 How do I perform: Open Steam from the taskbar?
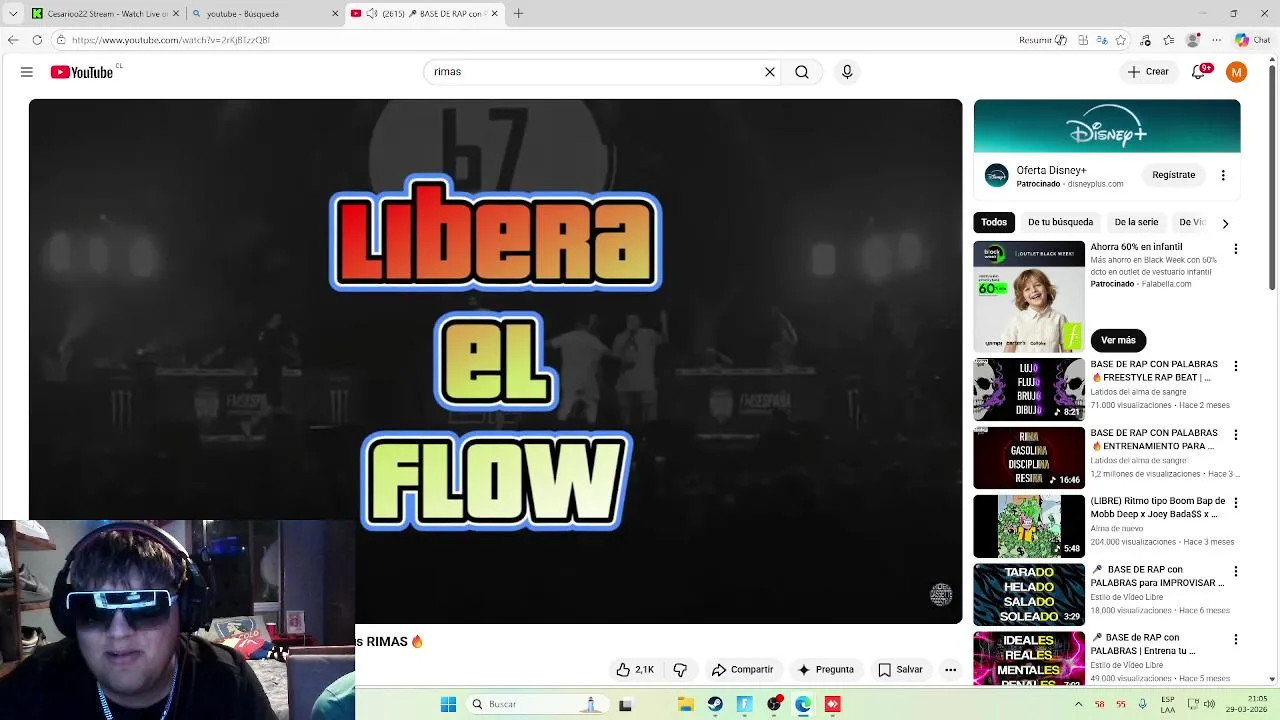[715, 704]
